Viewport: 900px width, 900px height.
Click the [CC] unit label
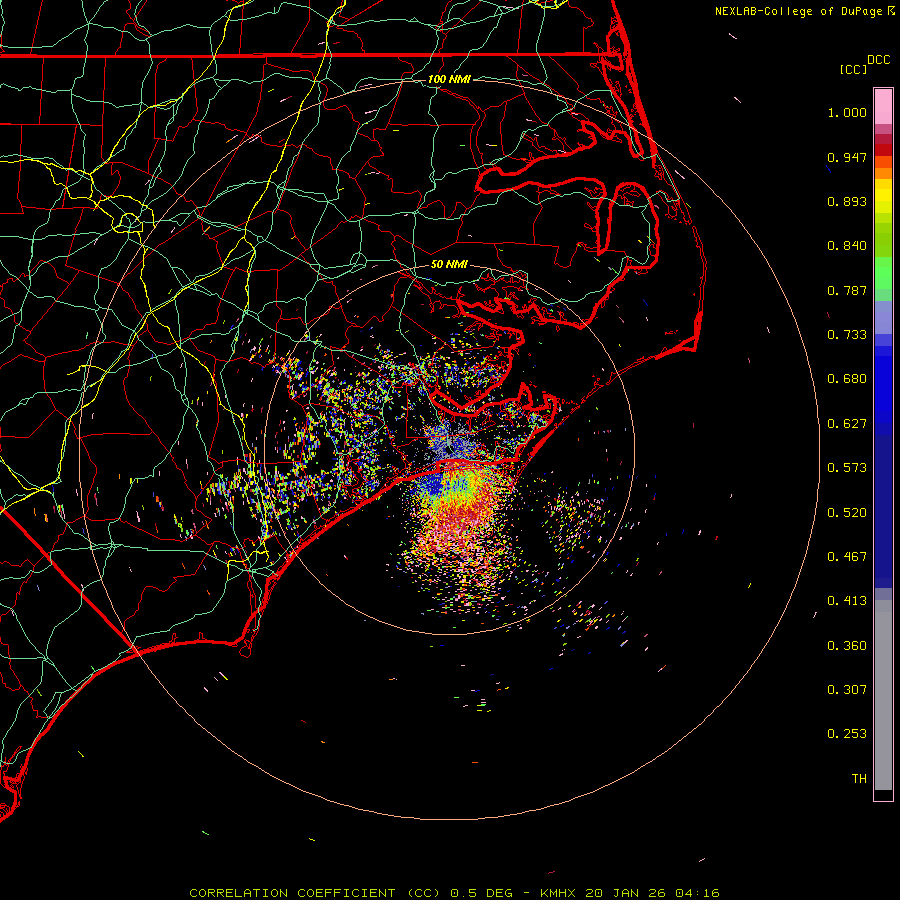tap(853, 69)
